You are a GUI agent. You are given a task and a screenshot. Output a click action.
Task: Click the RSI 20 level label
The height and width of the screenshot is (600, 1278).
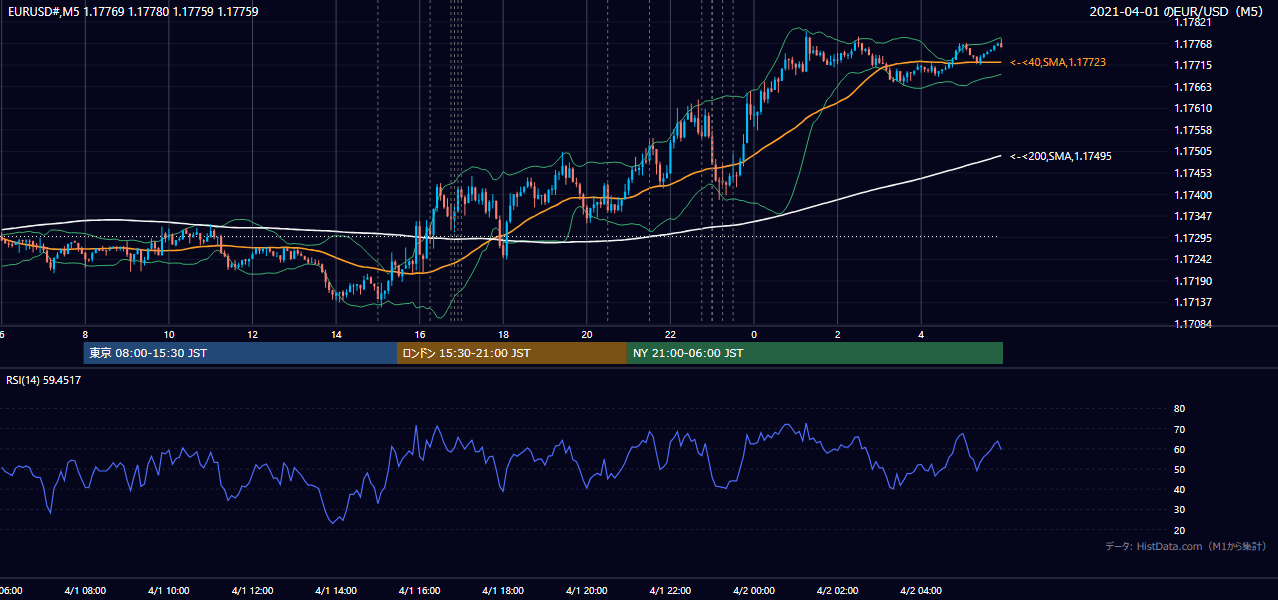[1179, 530]
